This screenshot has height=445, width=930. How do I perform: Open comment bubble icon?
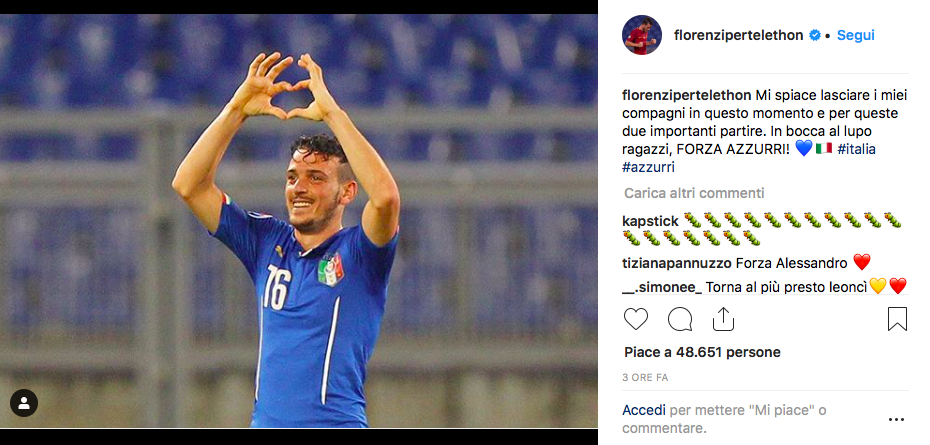680,319
